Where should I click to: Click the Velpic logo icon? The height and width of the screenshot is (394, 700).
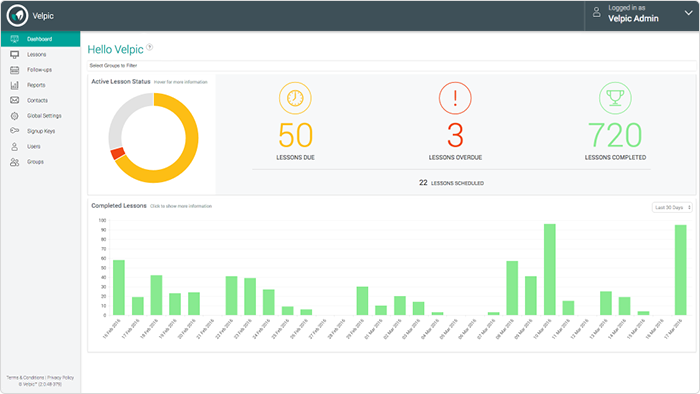[17, 16]
